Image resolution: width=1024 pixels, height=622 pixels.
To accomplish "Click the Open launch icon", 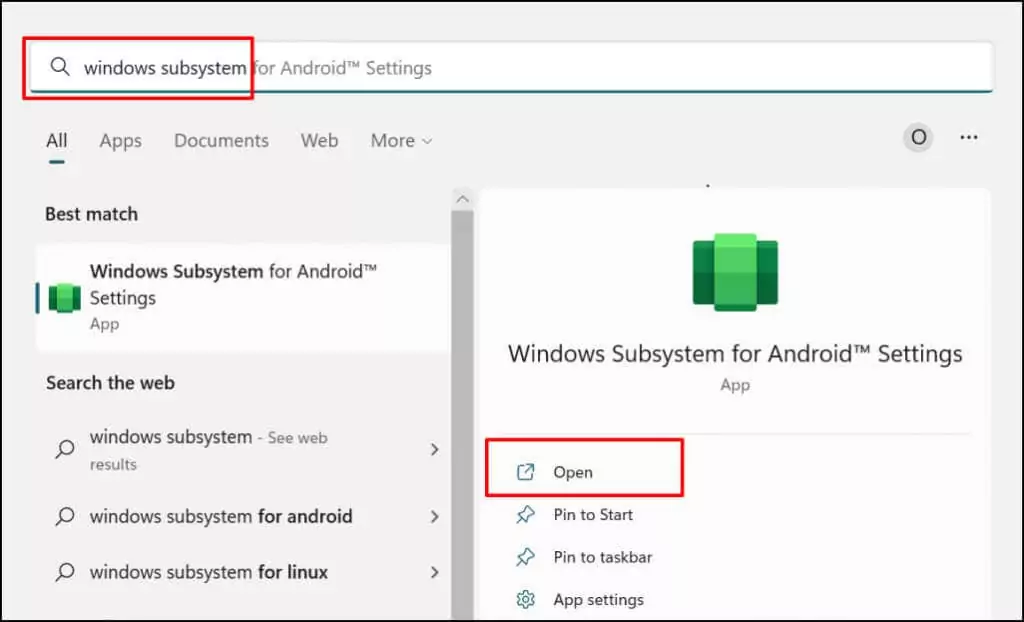I will point(526,472).
